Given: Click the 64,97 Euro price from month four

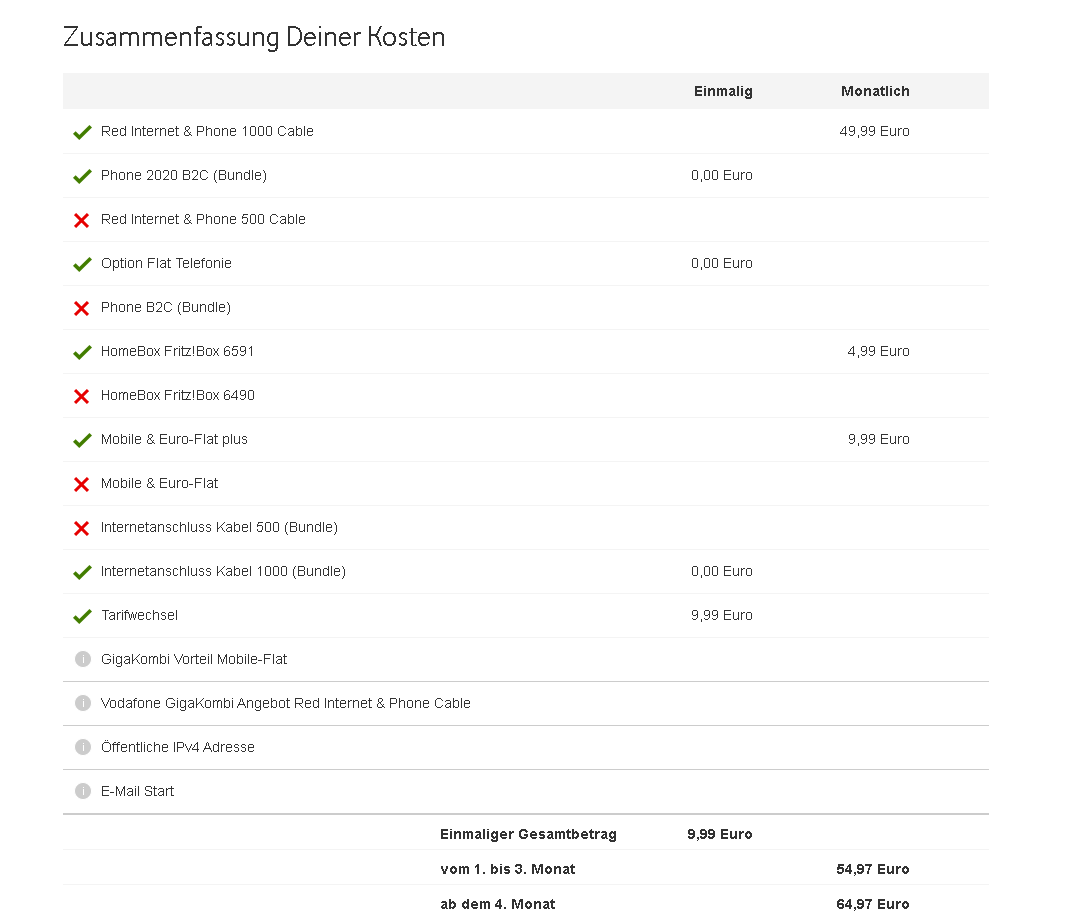Looking at the screenshot, I should tap(873, 904).
